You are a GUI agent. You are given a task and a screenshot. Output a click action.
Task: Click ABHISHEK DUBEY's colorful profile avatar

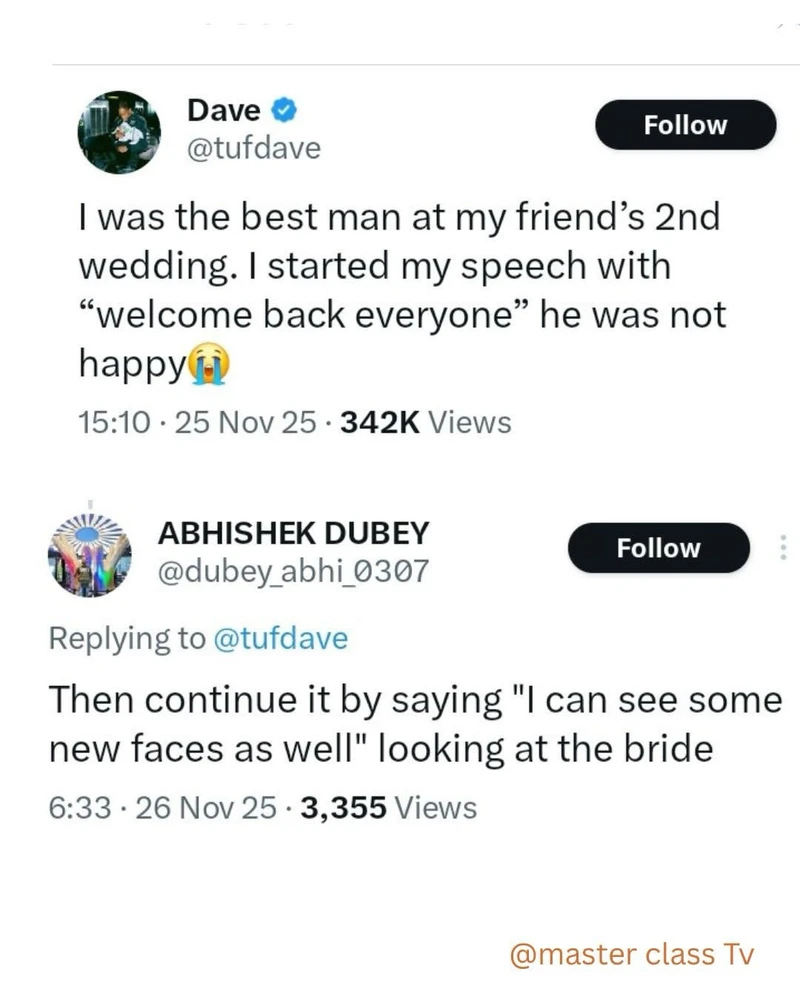click(x=89, y=553)
